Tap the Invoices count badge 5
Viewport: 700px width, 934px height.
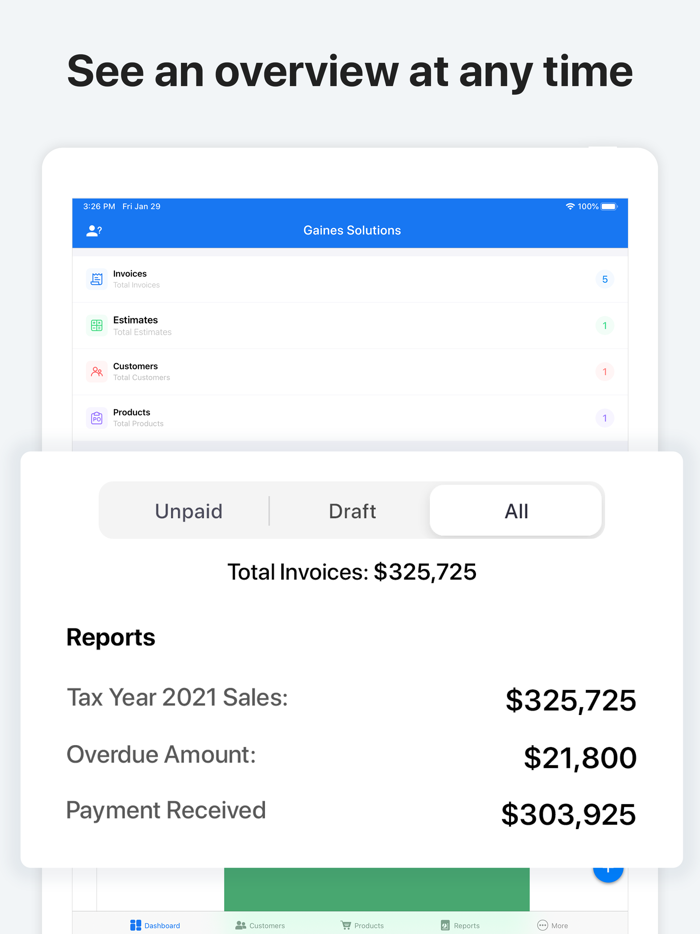tap(605, 279)
